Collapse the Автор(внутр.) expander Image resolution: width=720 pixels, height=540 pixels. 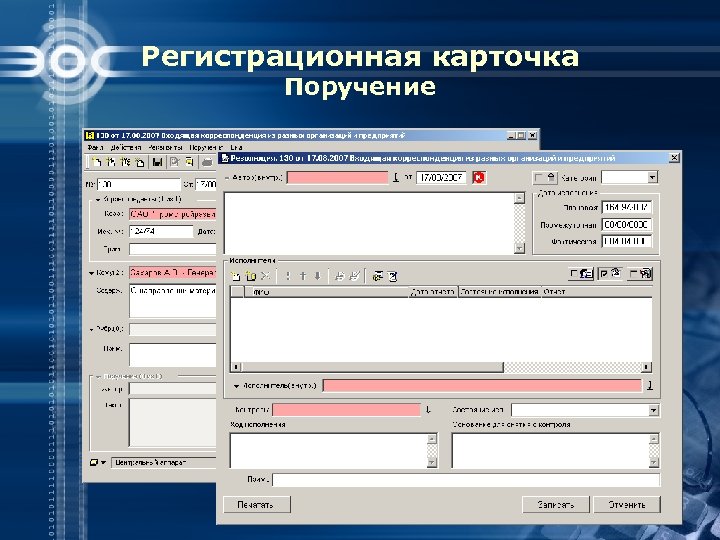227,178
